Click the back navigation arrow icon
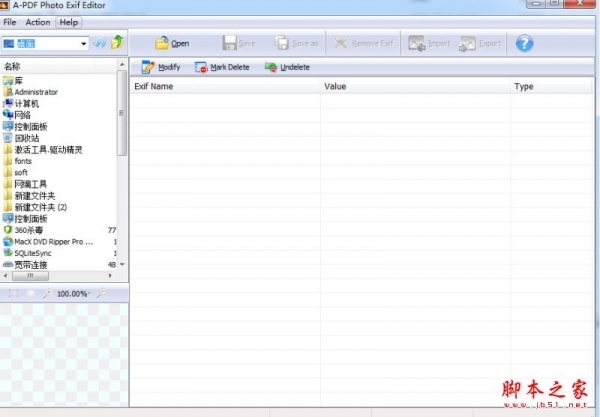 click(99, 42)
